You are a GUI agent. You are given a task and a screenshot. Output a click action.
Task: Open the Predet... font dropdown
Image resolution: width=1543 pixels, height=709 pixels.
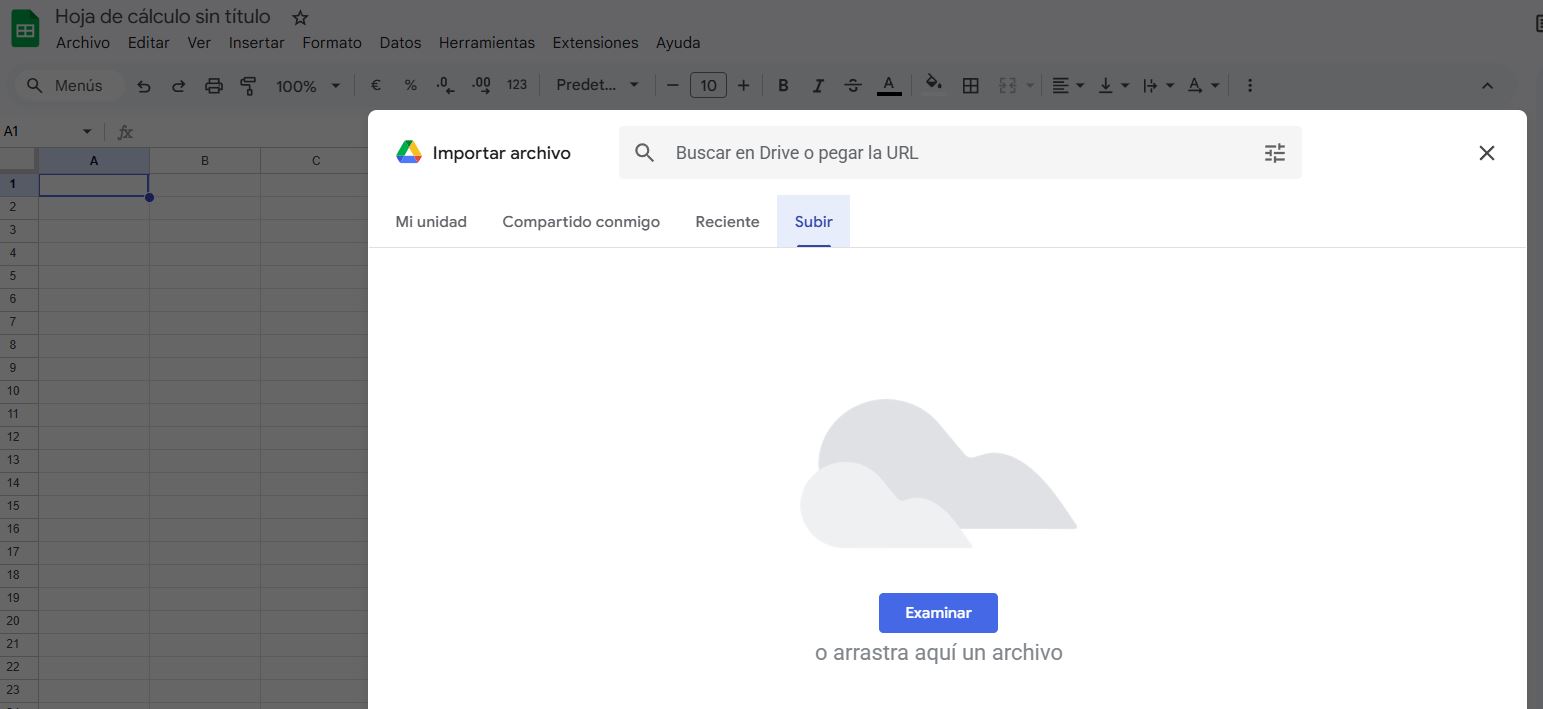(597, 86)
